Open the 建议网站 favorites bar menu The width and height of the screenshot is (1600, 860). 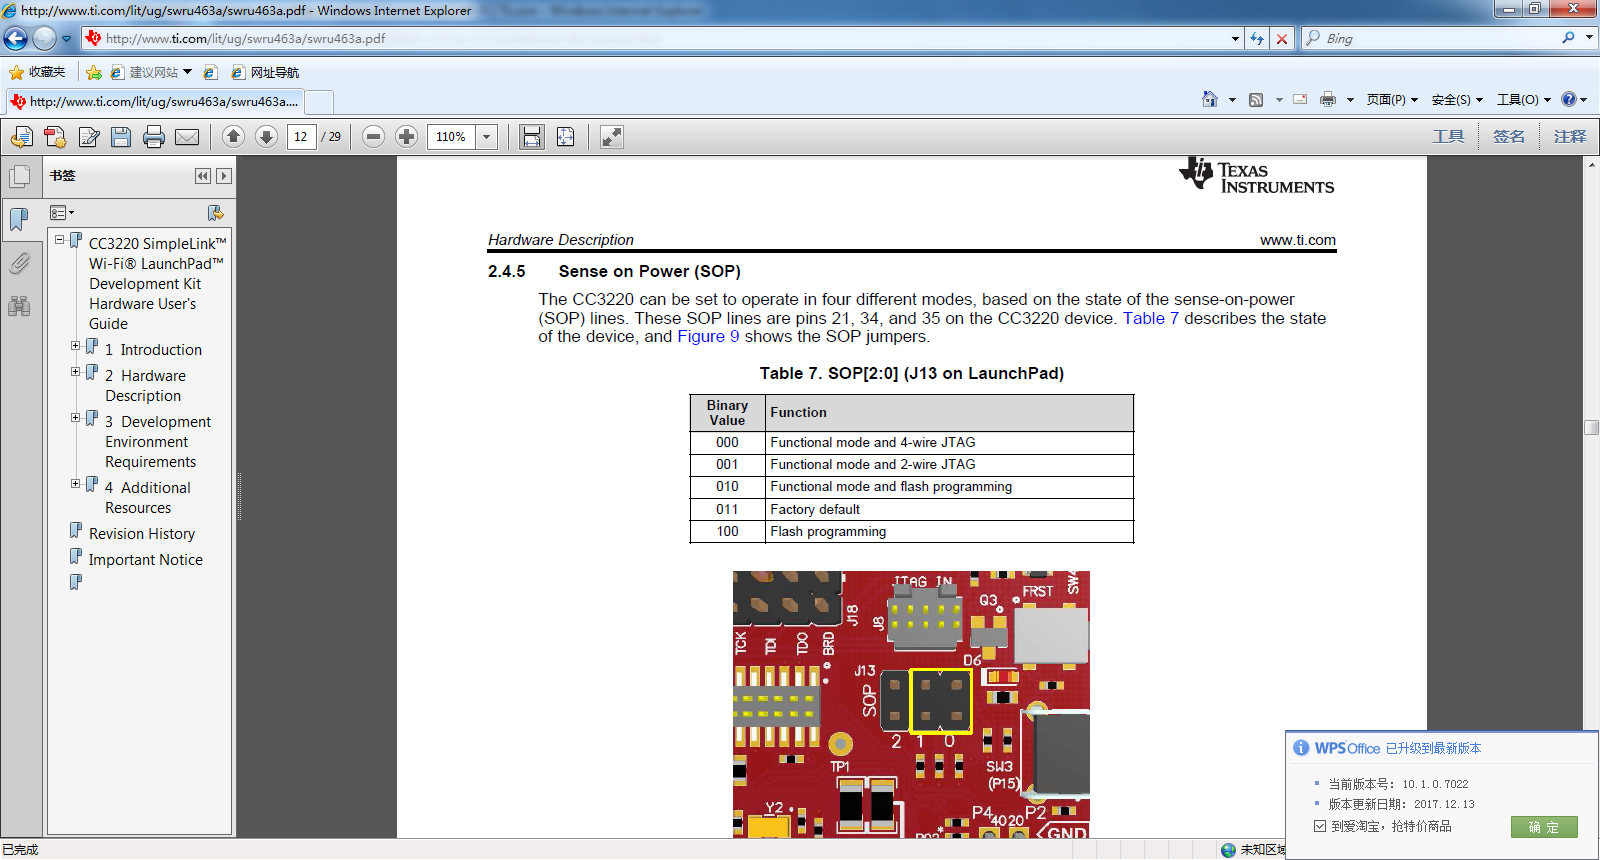(x=151, y=72)
